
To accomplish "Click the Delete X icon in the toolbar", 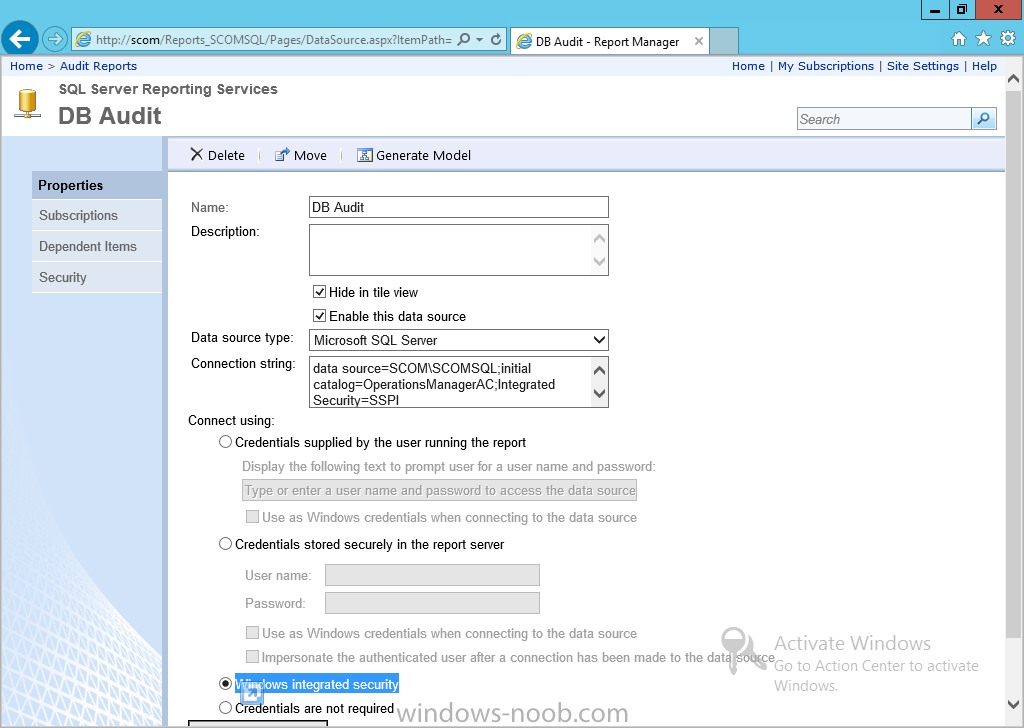I will click(197, 155).
